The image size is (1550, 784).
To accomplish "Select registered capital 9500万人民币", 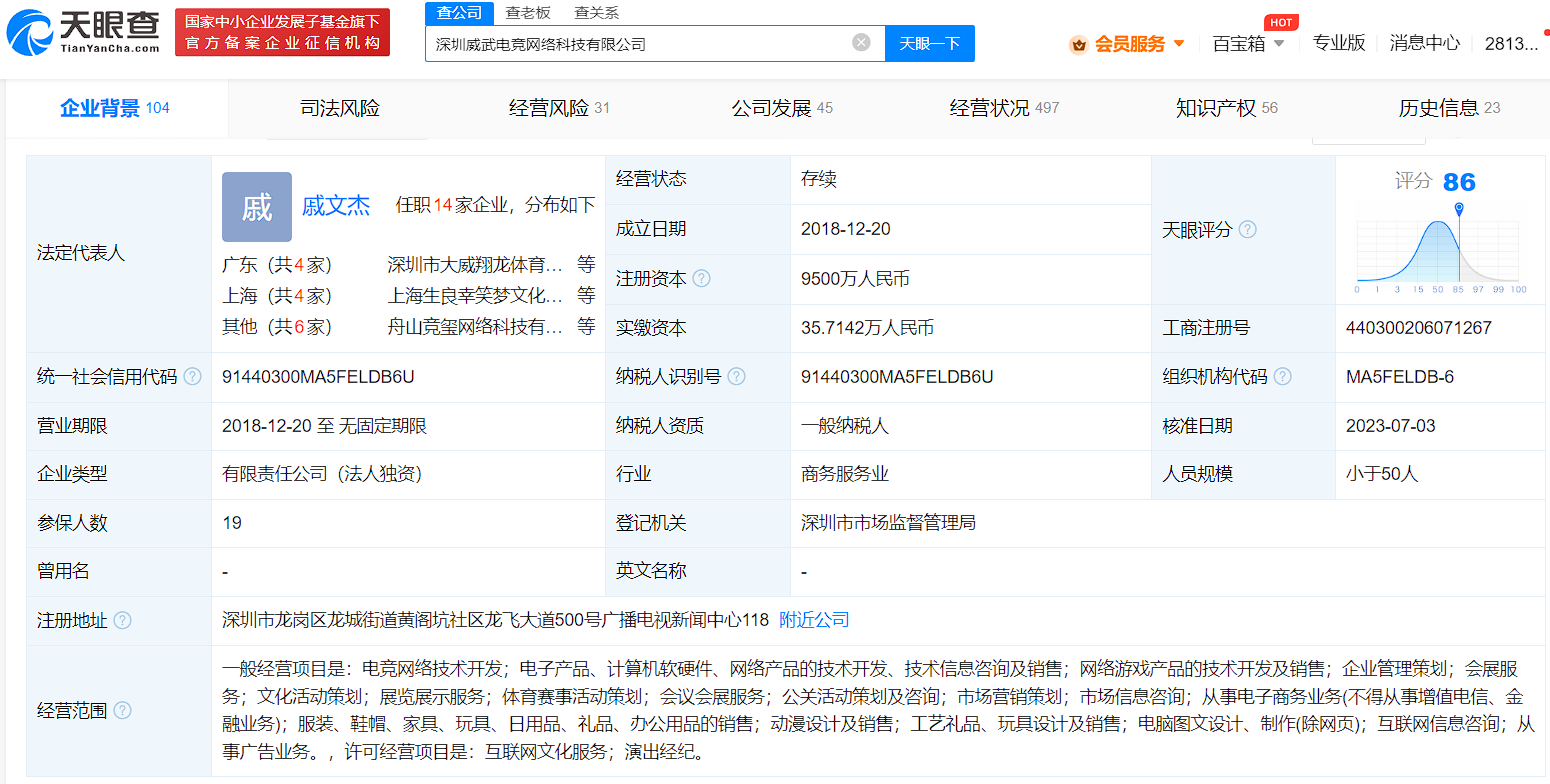I will [855, 279].
